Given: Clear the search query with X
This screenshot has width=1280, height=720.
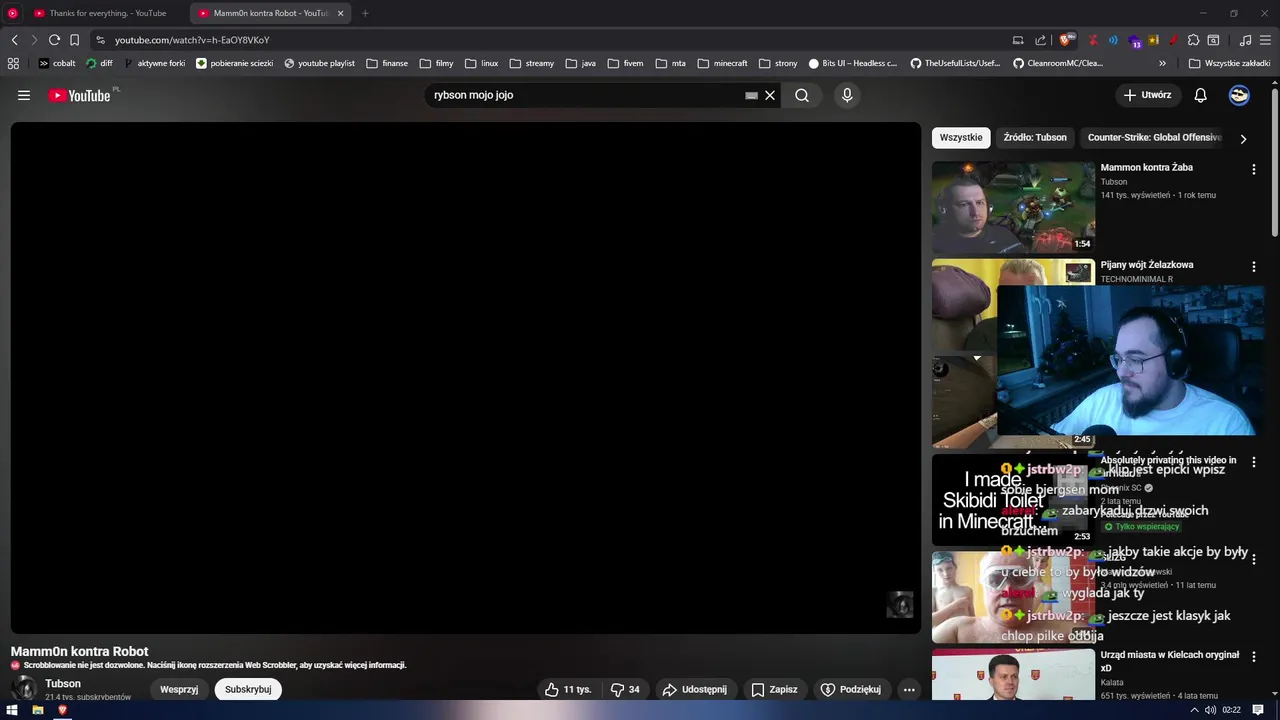Looking at the screenshot, I should coord(770,95).
